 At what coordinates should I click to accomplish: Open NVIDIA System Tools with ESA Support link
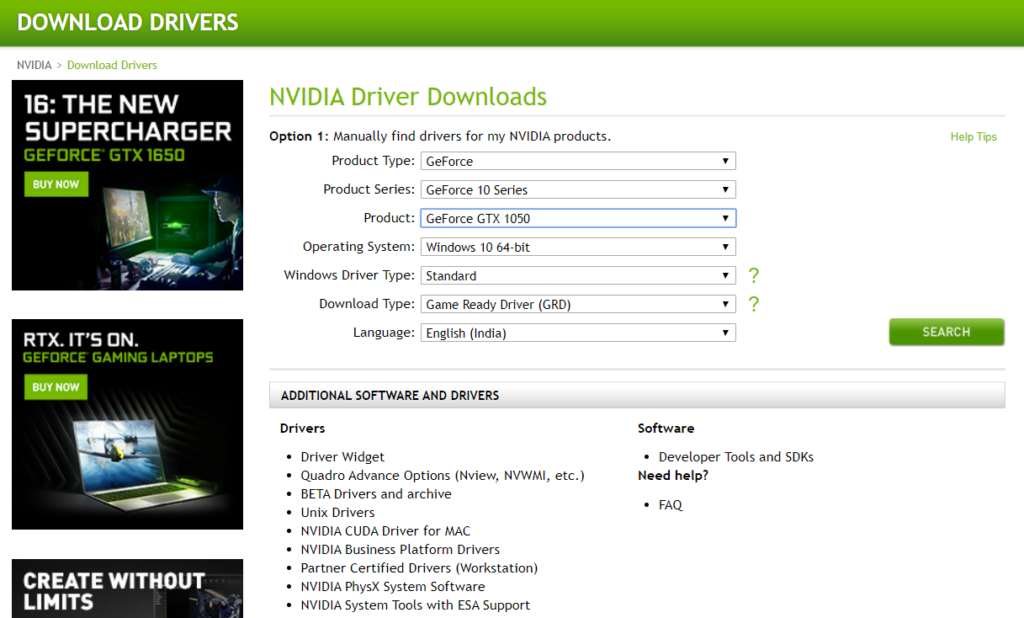[x=415, y=605]
